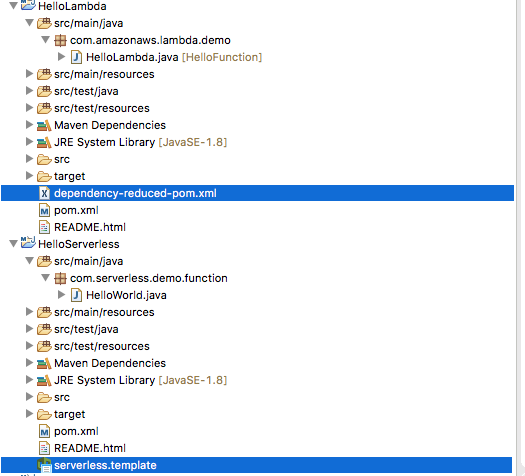The height and width of the screenshot is (476, 525).
Task: Click Maven Dependencies library icon in HelloLambda
Action: pos(44,126)
